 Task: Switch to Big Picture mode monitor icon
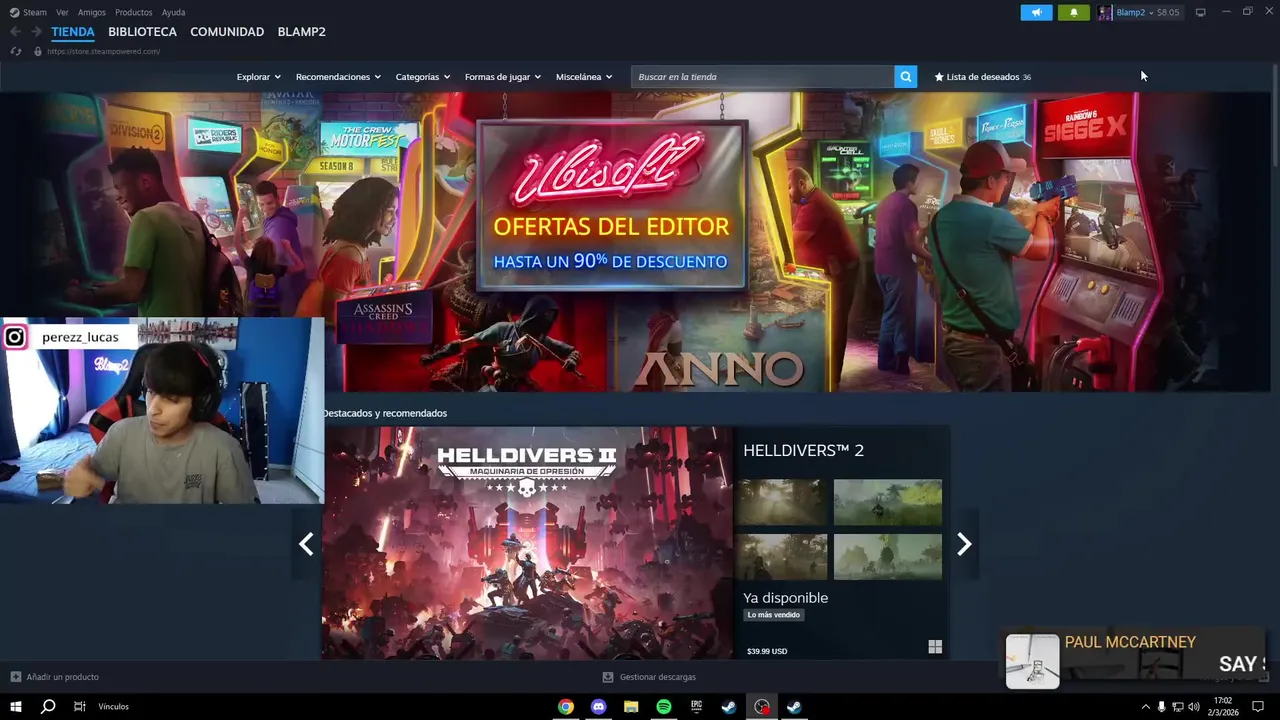pos(1201,12)
